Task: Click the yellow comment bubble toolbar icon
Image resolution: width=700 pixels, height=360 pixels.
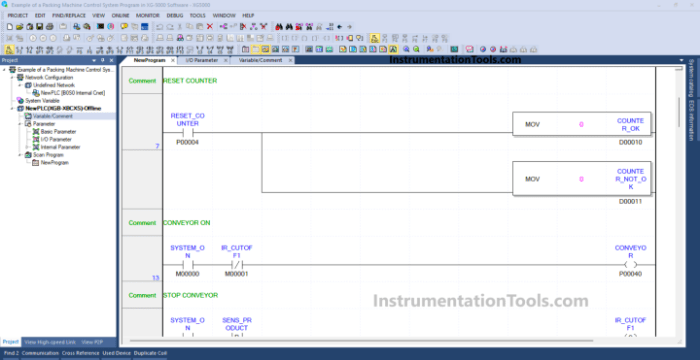Action: (124, 27)
